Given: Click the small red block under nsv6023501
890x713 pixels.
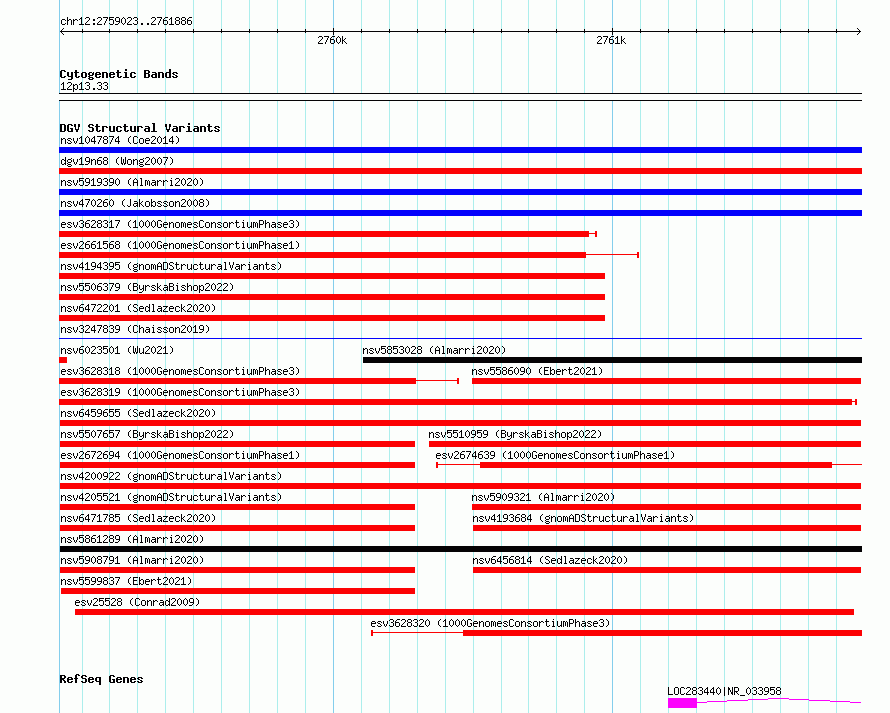Looking at the screenshot, I should tap(63, 360).
